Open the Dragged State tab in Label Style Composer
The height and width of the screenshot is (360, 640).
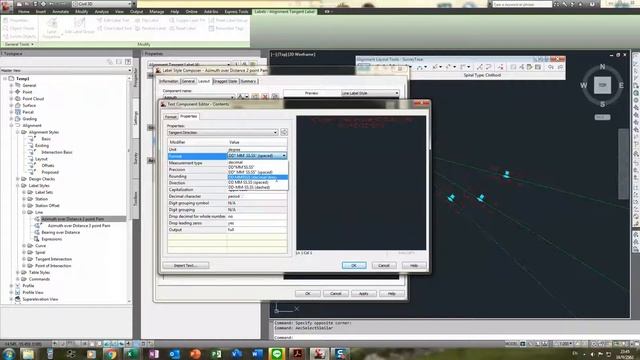225,81
